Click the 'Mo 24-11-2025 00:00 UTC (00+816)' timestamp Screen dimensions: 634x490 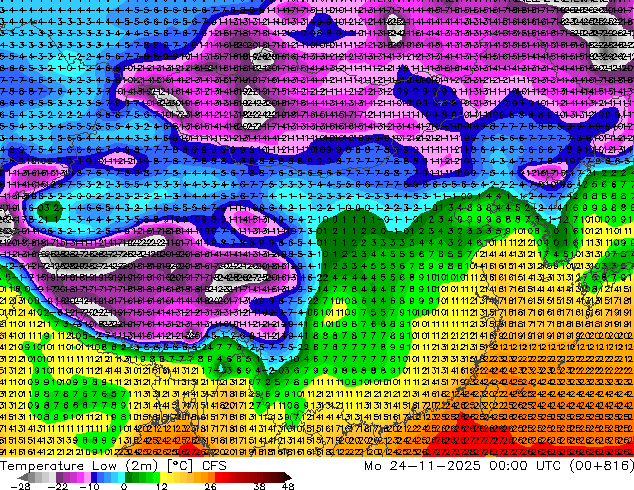point(499,466)
